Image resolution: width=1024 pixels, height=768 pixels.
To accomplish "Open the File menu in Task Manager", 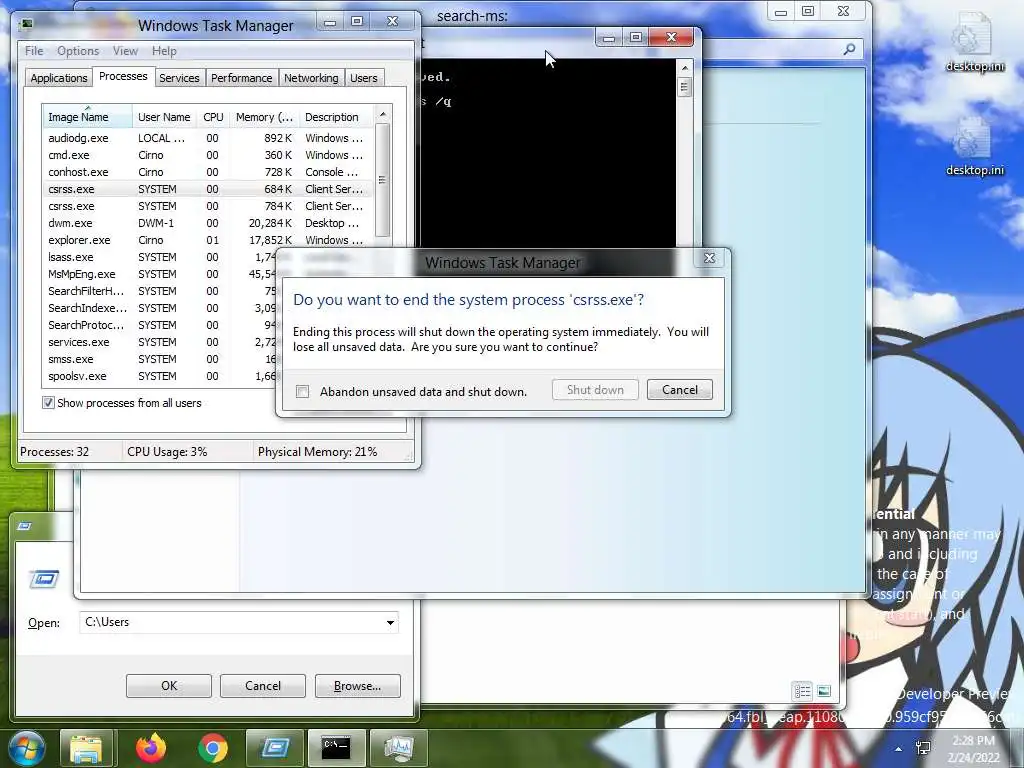I will click(x=34, y=51).
